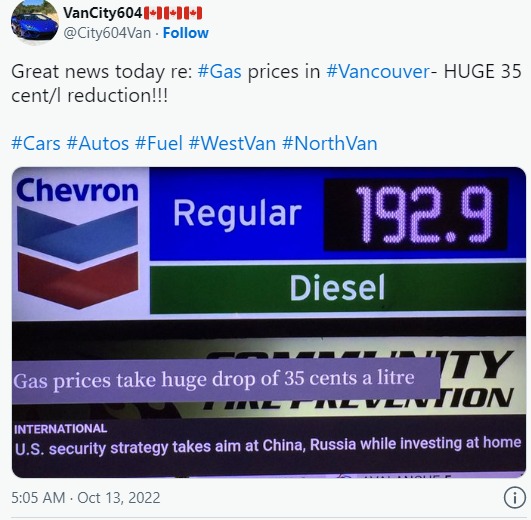Click the Canadian flag emojis beside name

pos(173,14)
